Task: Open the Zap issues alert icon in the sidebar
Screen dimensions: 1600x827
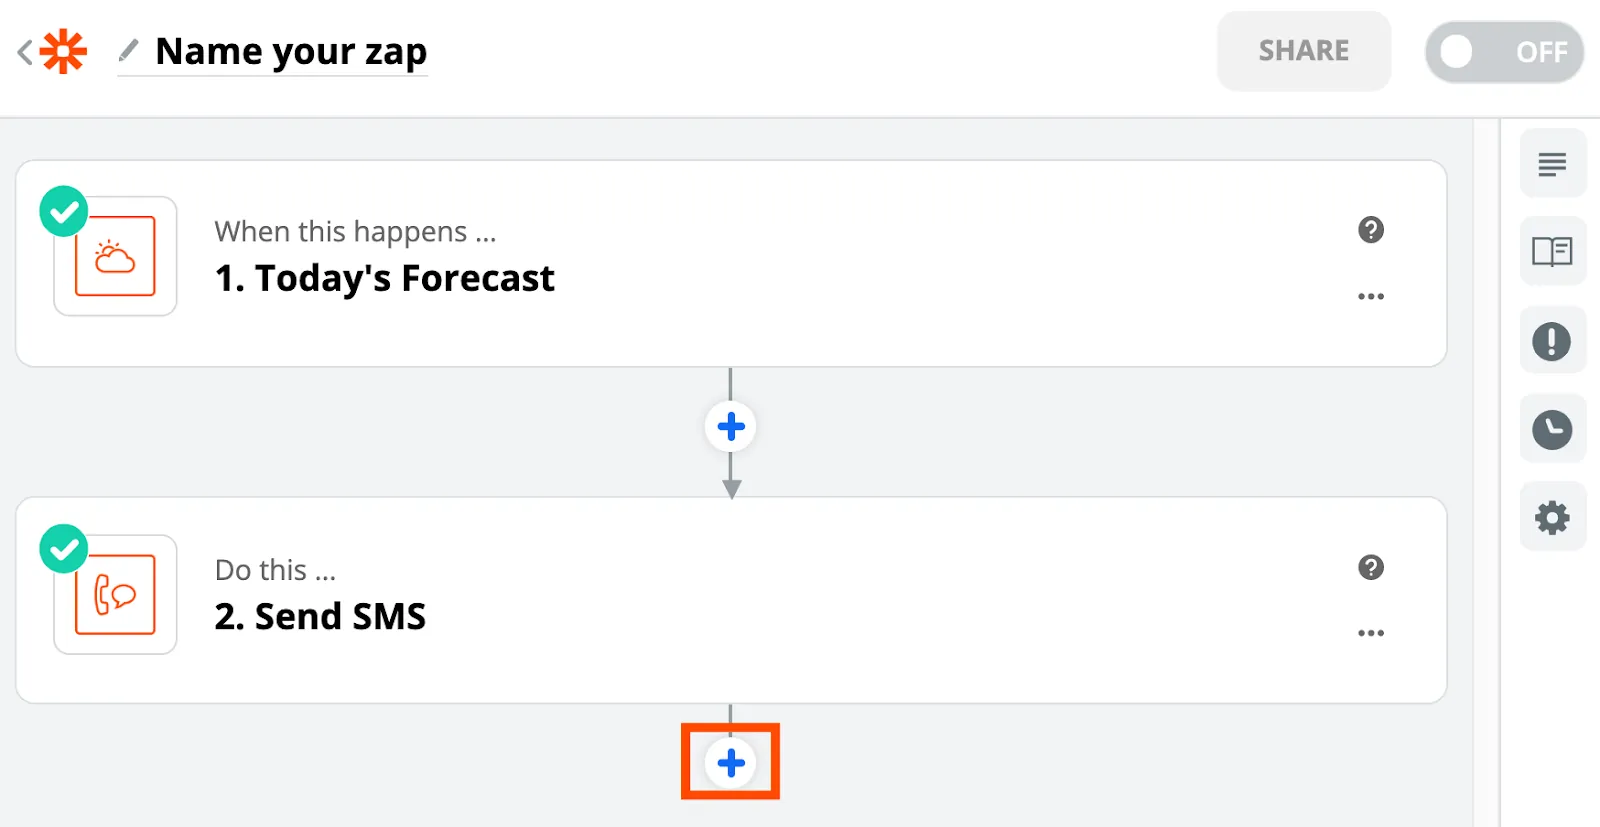Action: [x=1551, y=340]
